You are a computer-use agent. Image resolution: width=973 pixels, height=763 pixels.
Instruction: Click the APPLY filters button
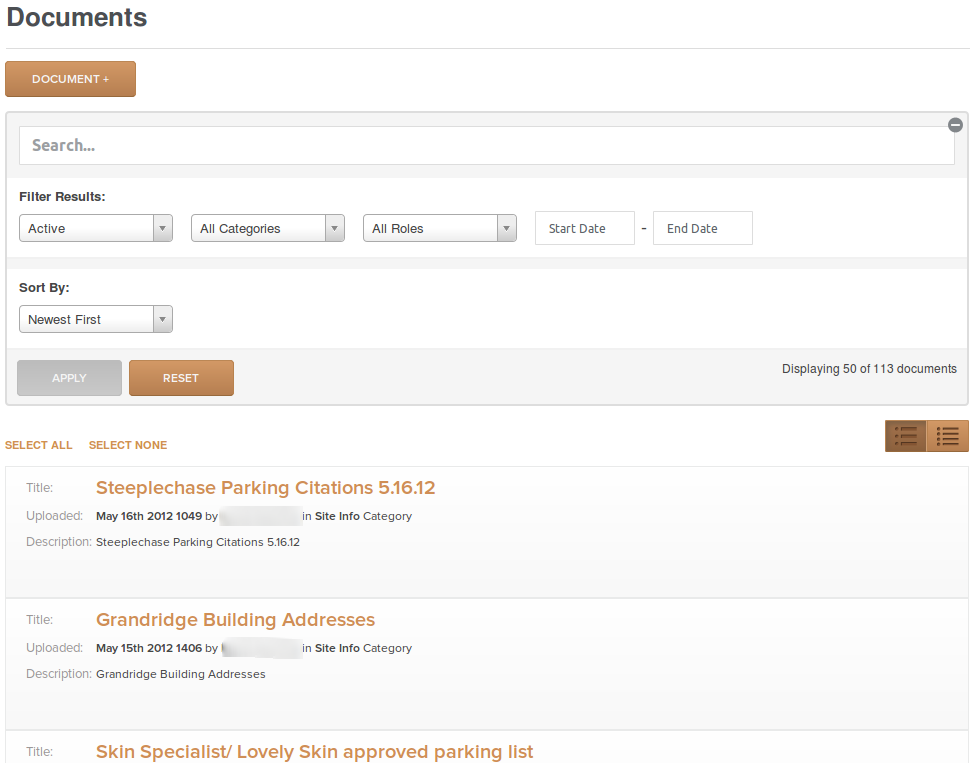pyautogui.click(x=70, y=378)
